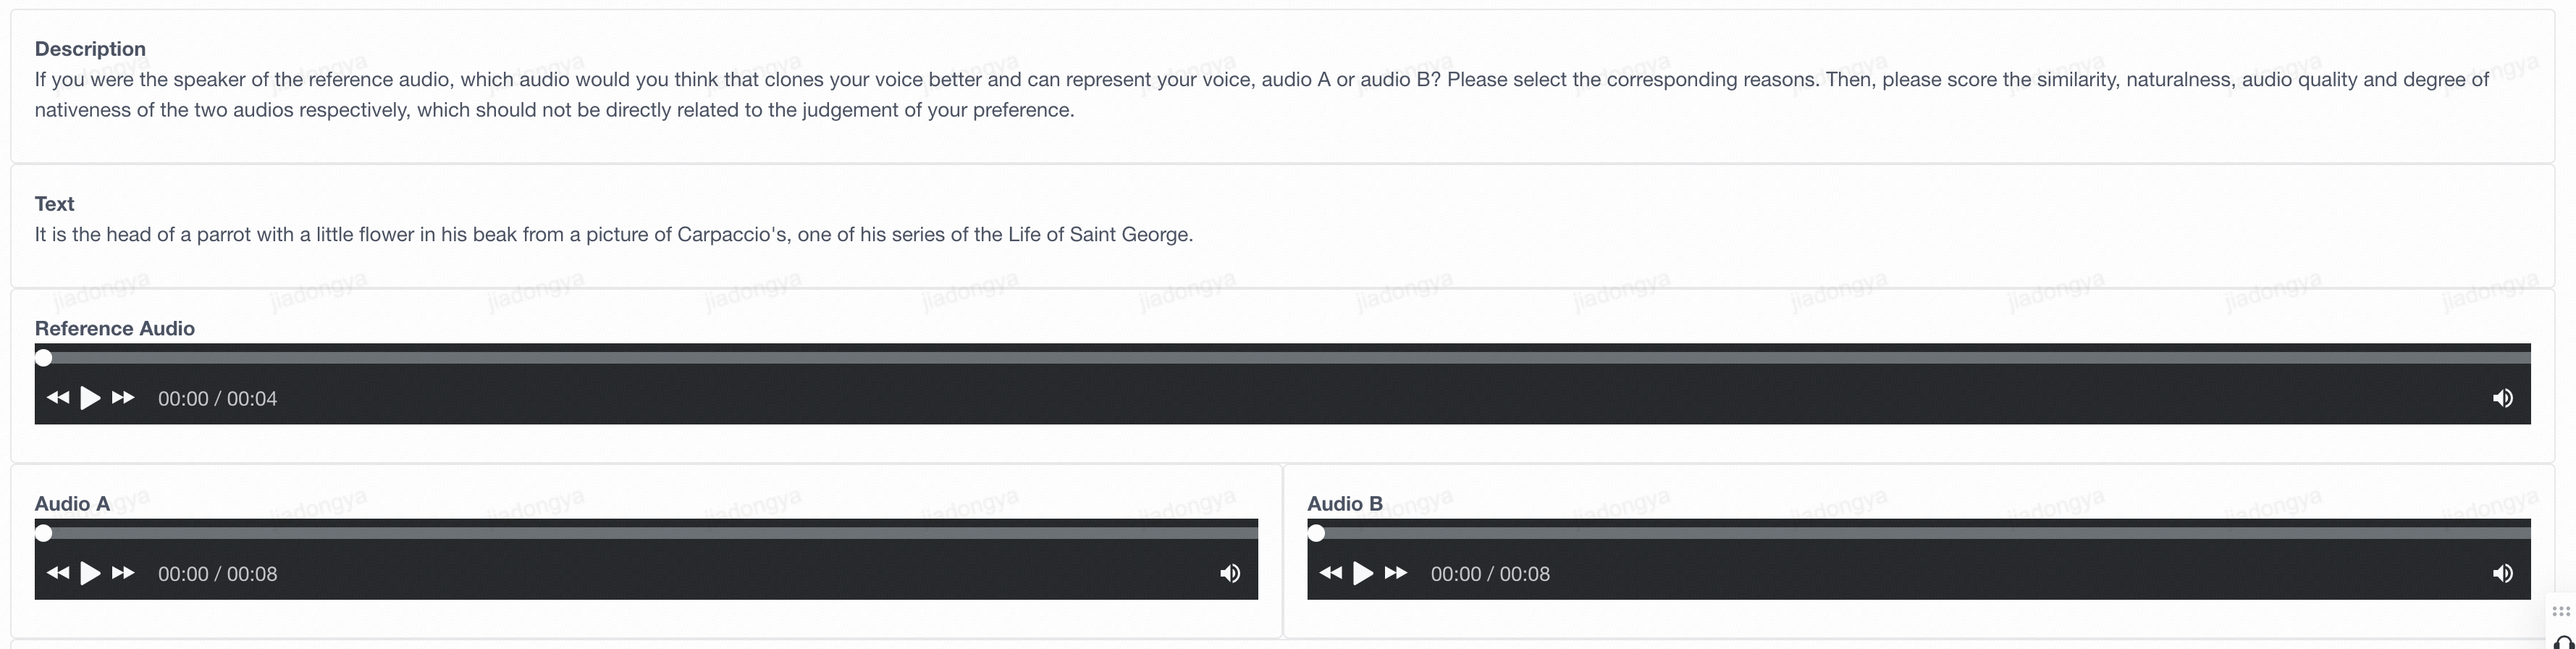2576x649 pixels.
Task: Click the Audio A progress bar
Action: tap(646, 533)
